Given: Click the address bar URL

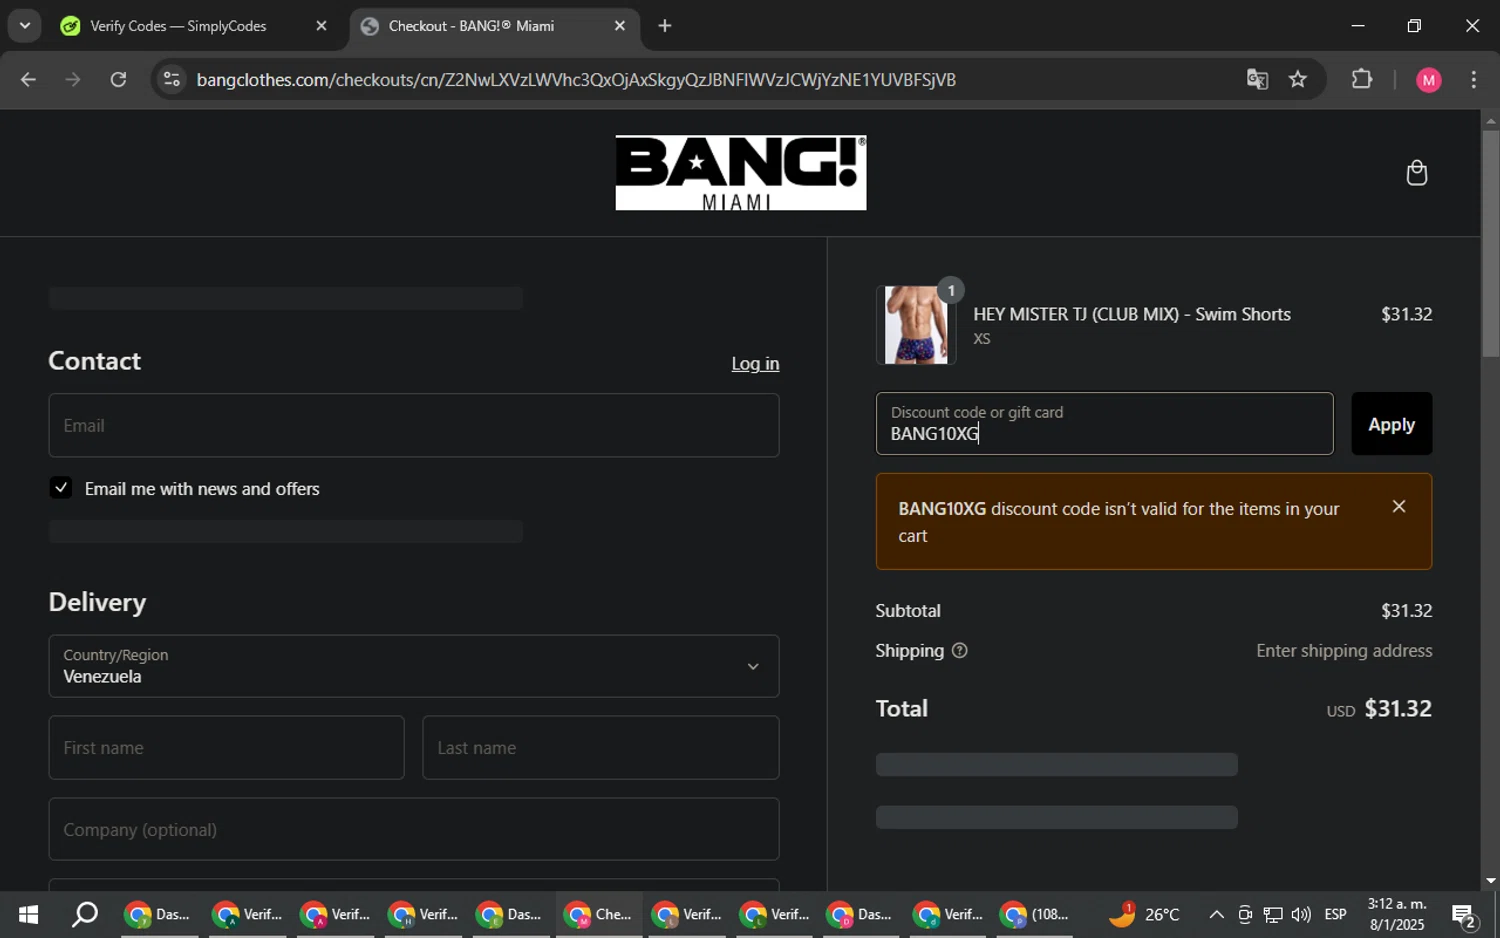Looking at the screenshot, I should 576,80.
